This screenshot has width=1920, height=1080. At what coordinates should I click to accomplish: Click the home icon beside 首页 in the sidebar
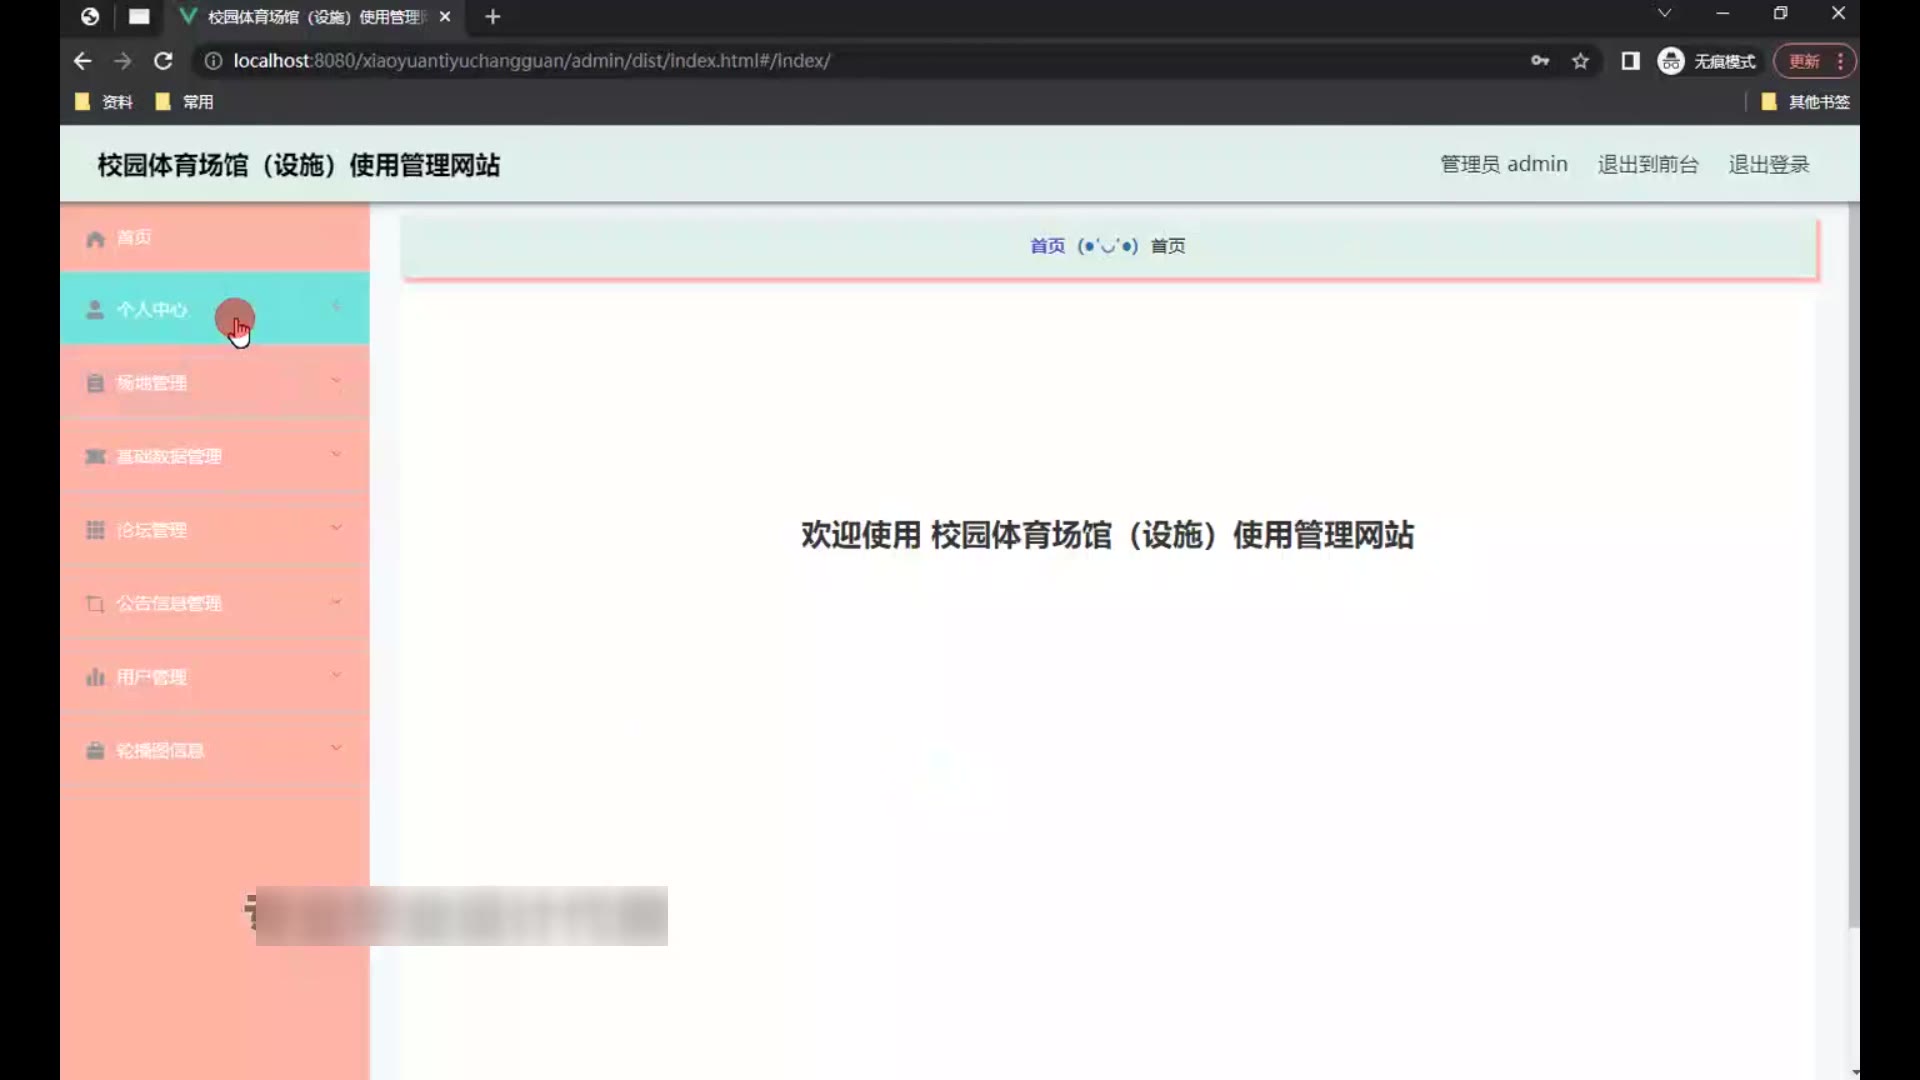click(x=95, y=239)
